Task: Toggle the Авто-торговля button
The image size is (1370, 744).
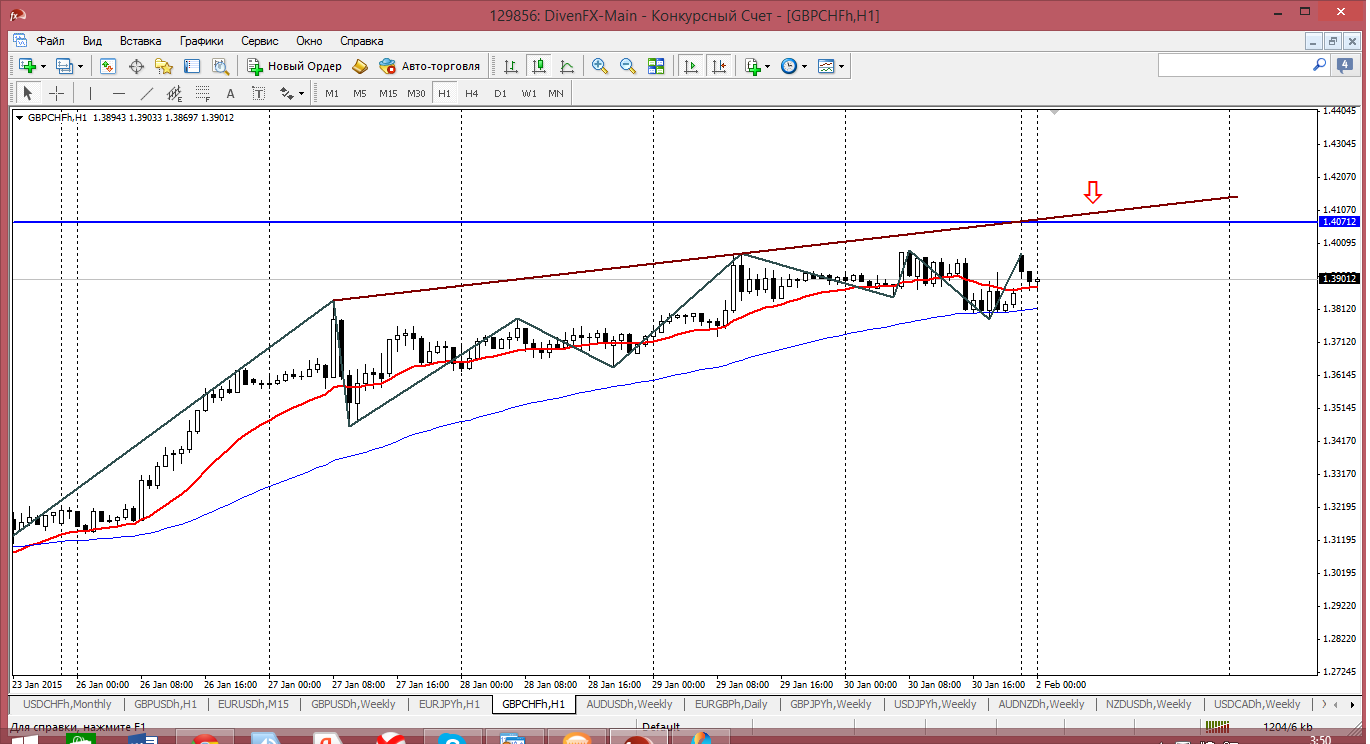Action: pyautogui.click(x=429, y=66)
